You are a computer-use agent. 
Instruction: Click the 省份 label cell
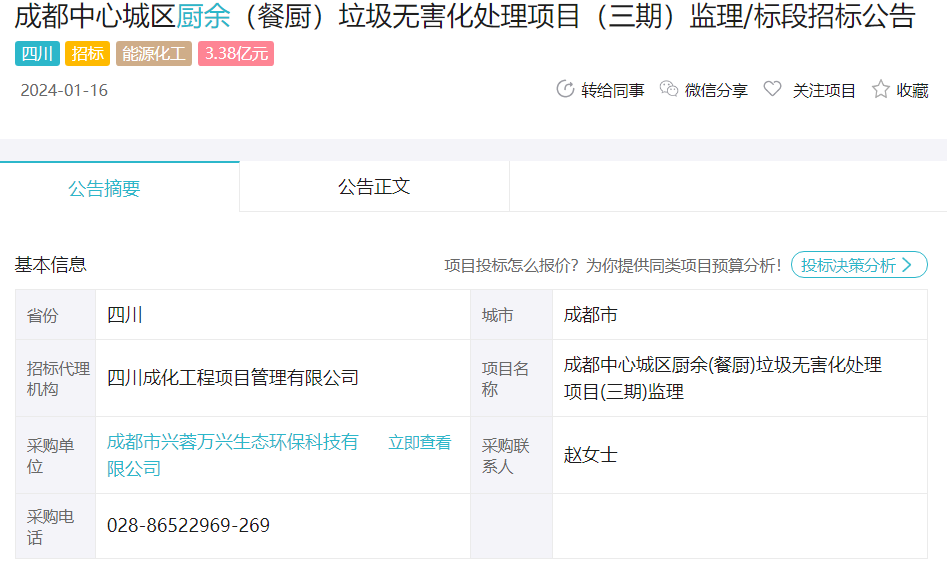click(x=56, y=315)
